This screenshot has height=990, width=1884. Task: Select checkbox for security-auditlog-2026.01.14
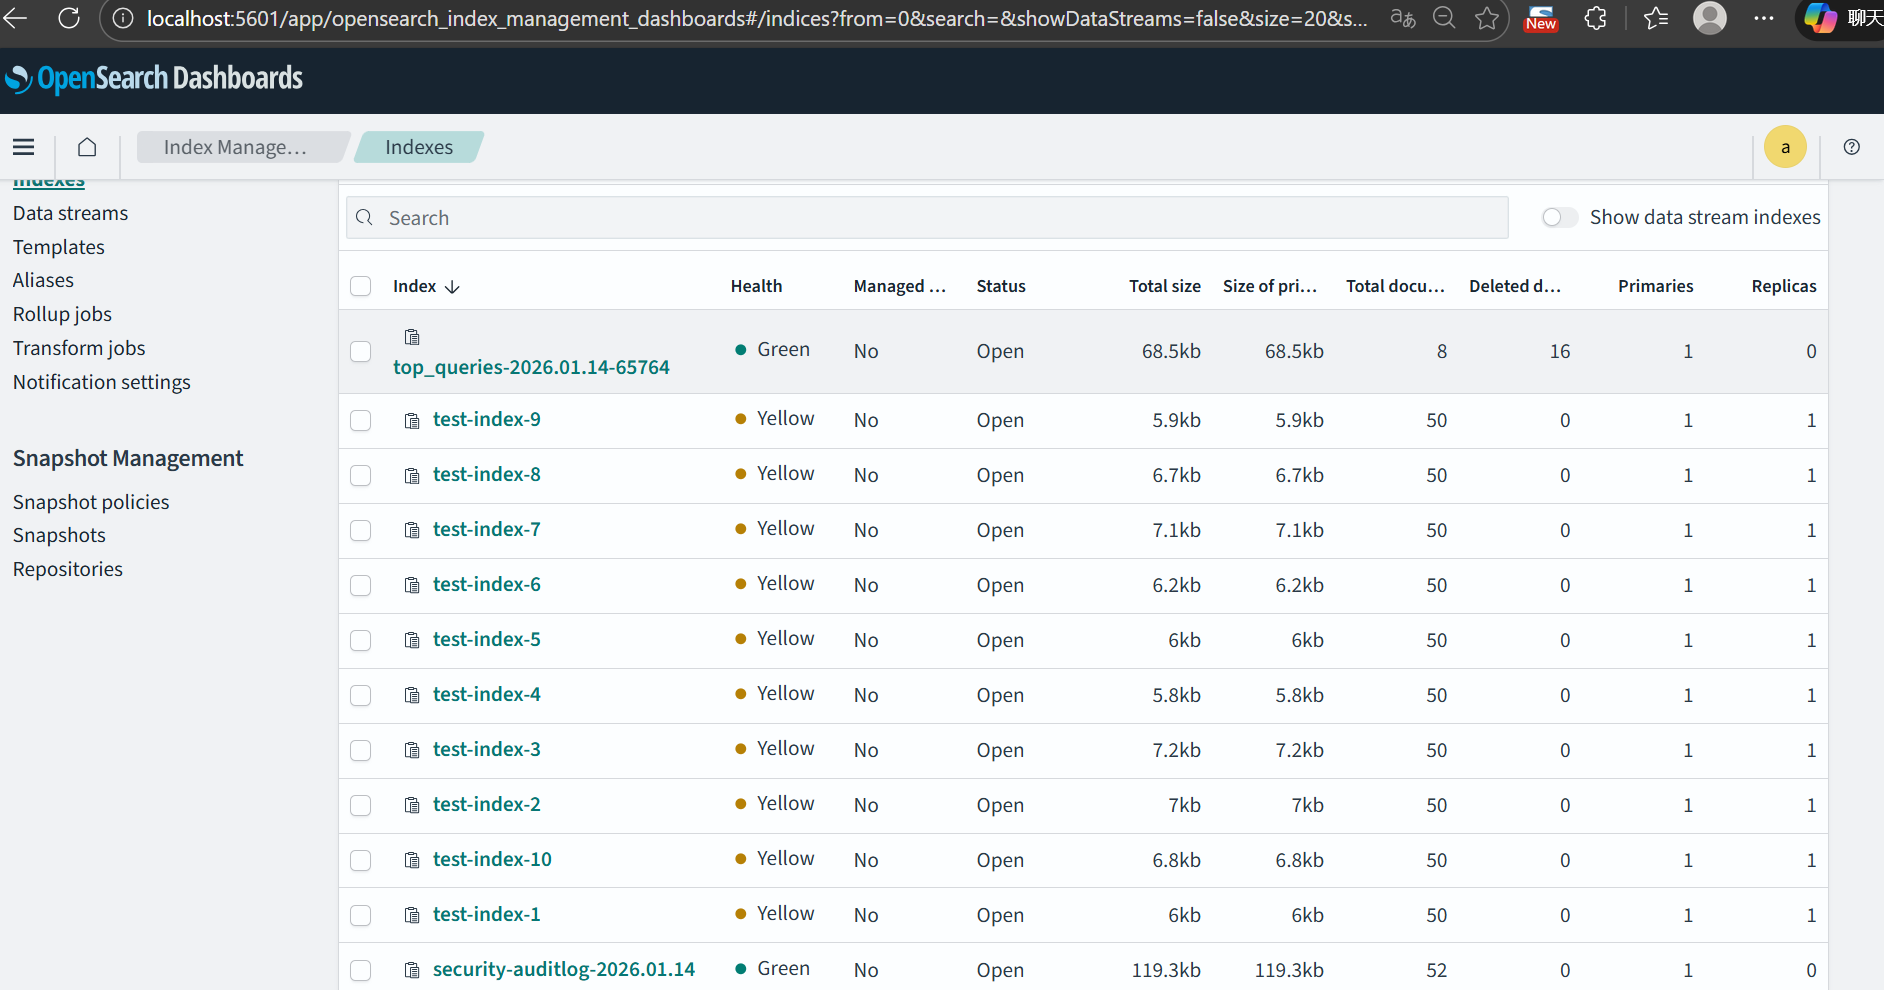coord(361,970)
